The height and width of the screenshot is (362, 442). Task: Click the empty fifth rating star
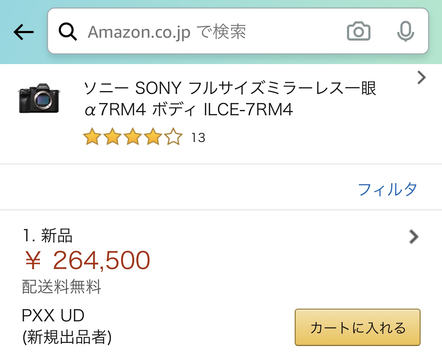173,137
